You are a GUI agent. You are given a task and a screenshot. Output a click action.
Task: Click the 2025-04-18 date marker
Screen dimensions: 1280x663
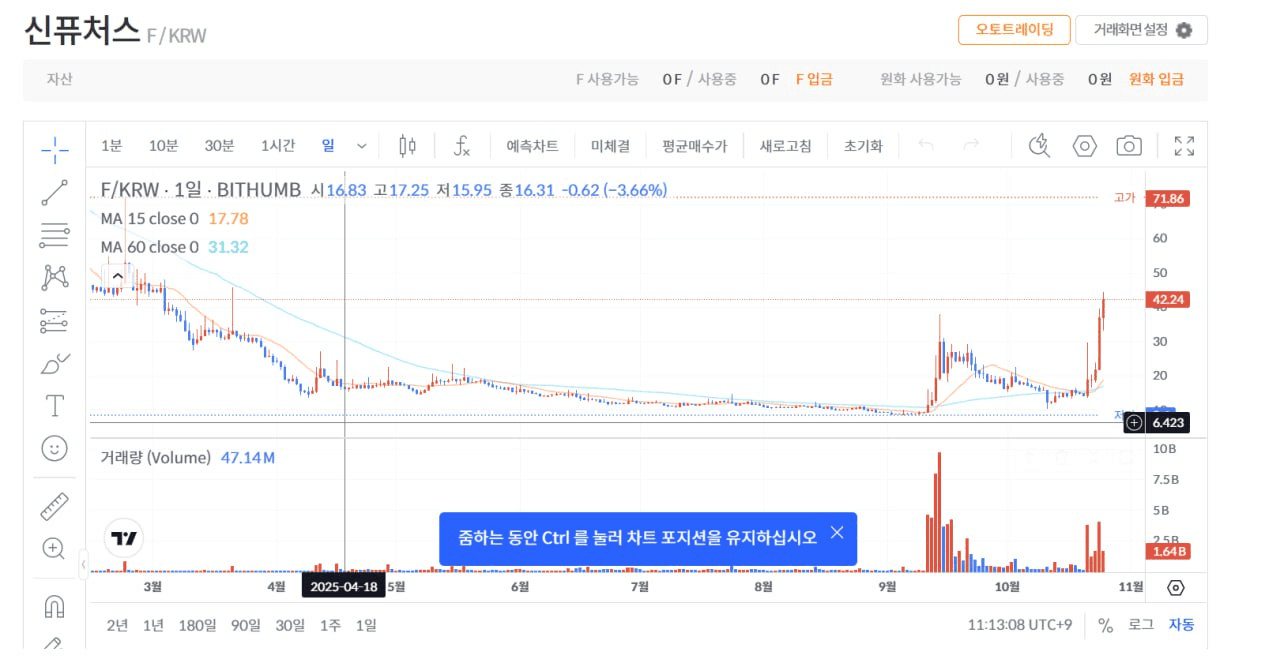pos(344,587)
